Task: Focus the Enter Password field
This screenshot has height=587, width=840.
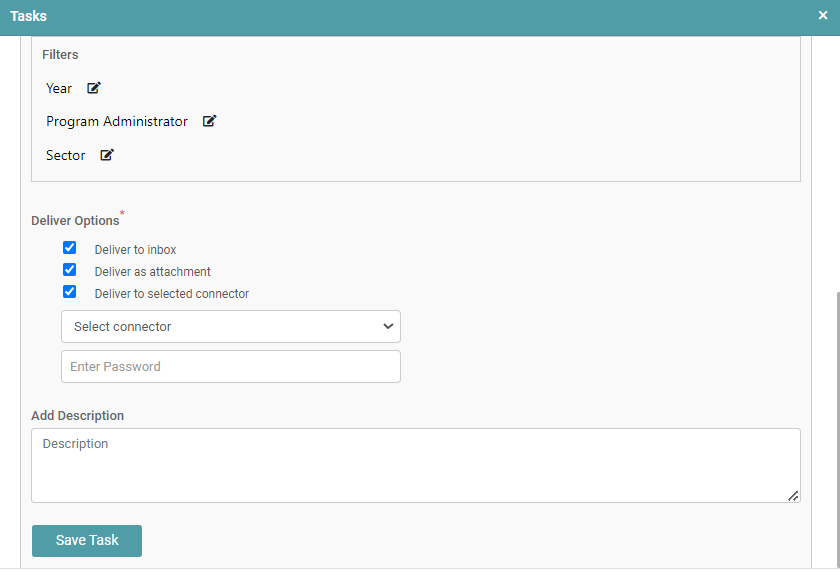Action: pyautogui.click(x=230, y=367)
